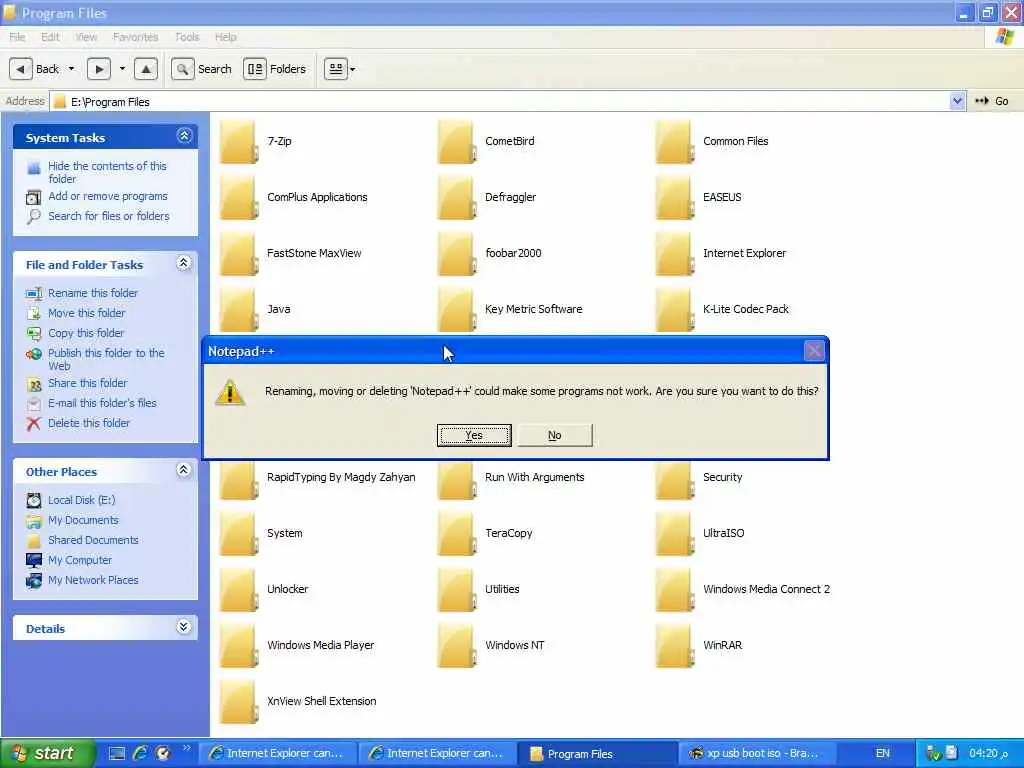Screen dimensions: 1024x768
Task: Click Search for files or folders
Action: pos(108,216)
